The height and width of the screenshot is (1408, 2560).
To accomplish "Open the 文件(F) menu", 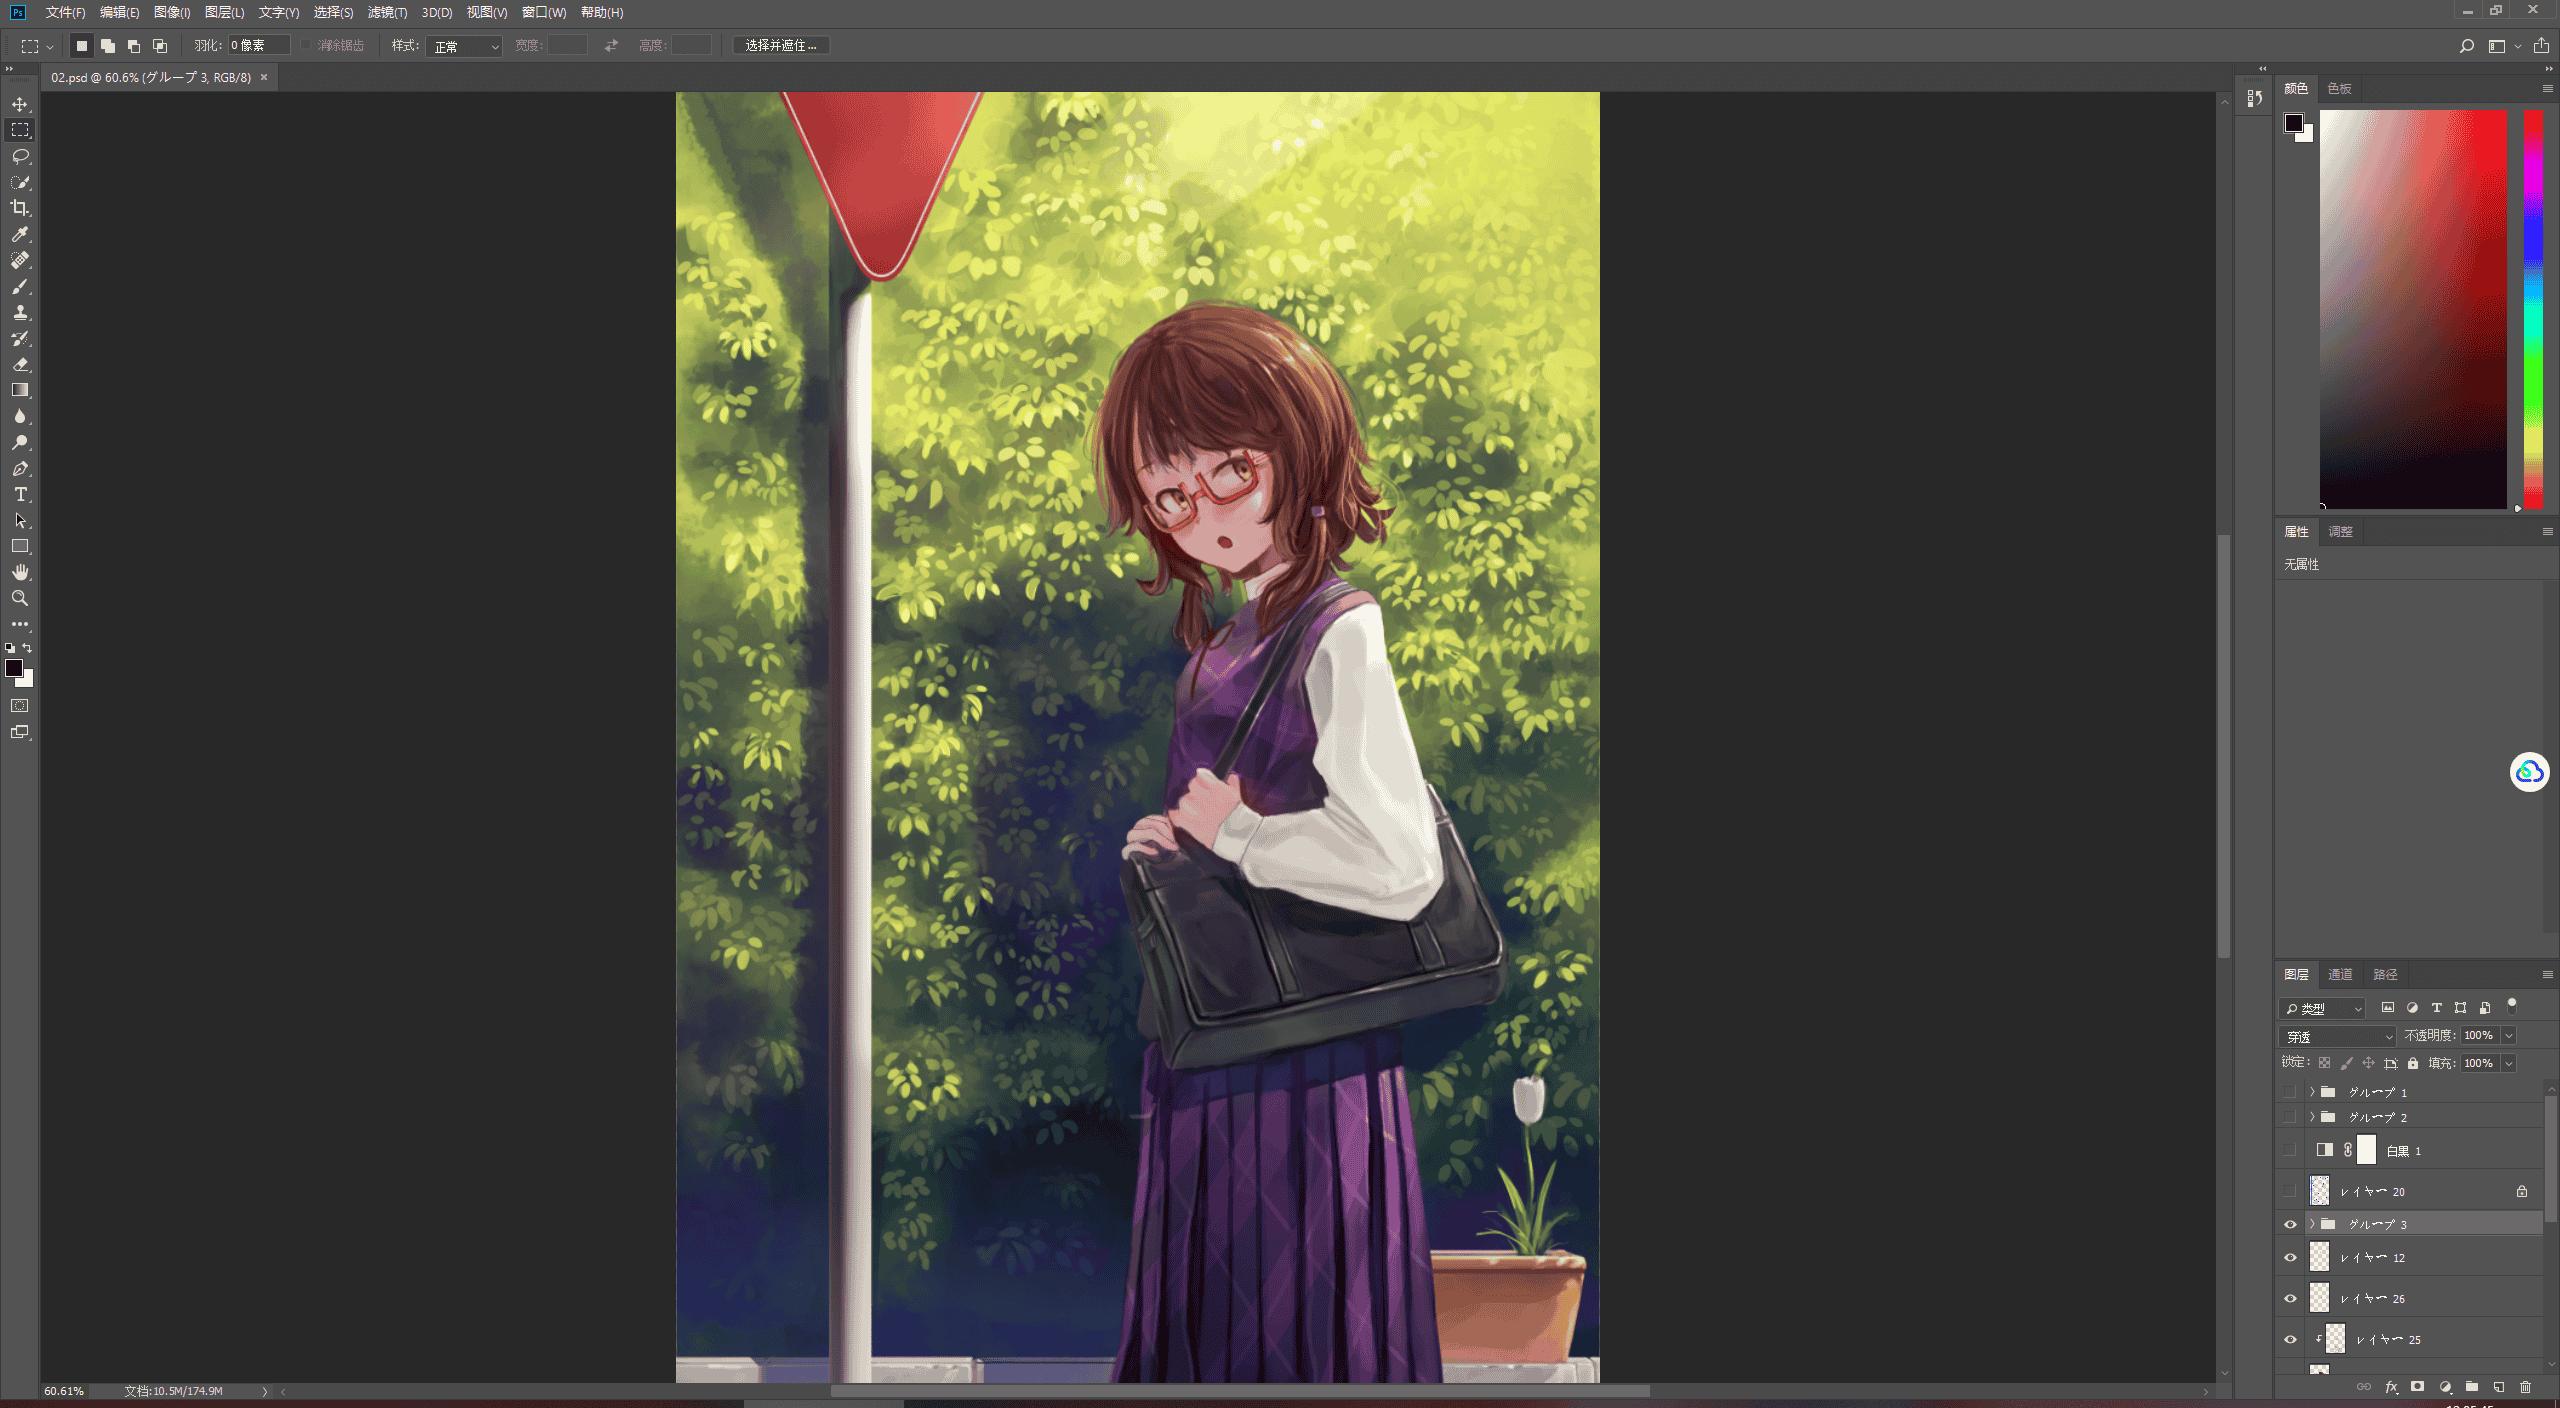I will [x=65, y=12].
